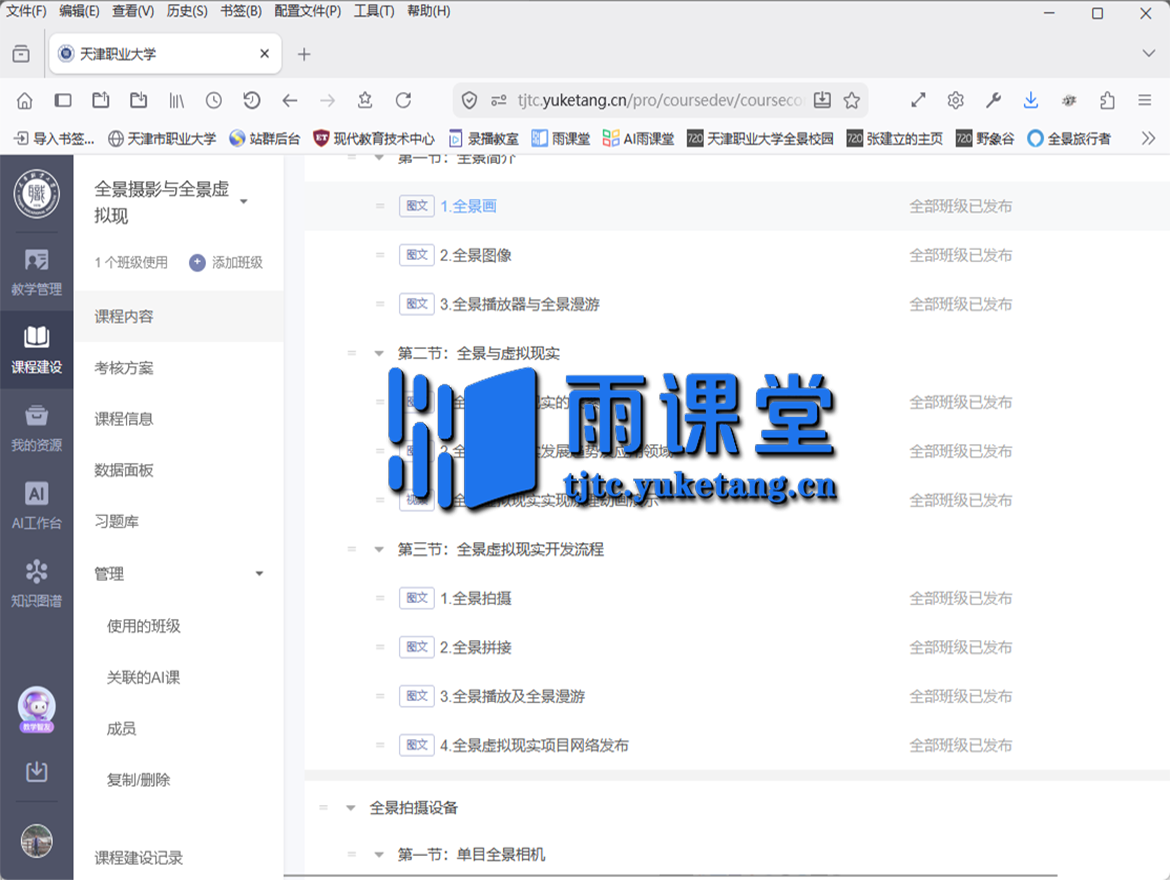Collapse the 全景拍摄设备 chapter
Screen dimensions: 1170x880
(x=351, y=807)
